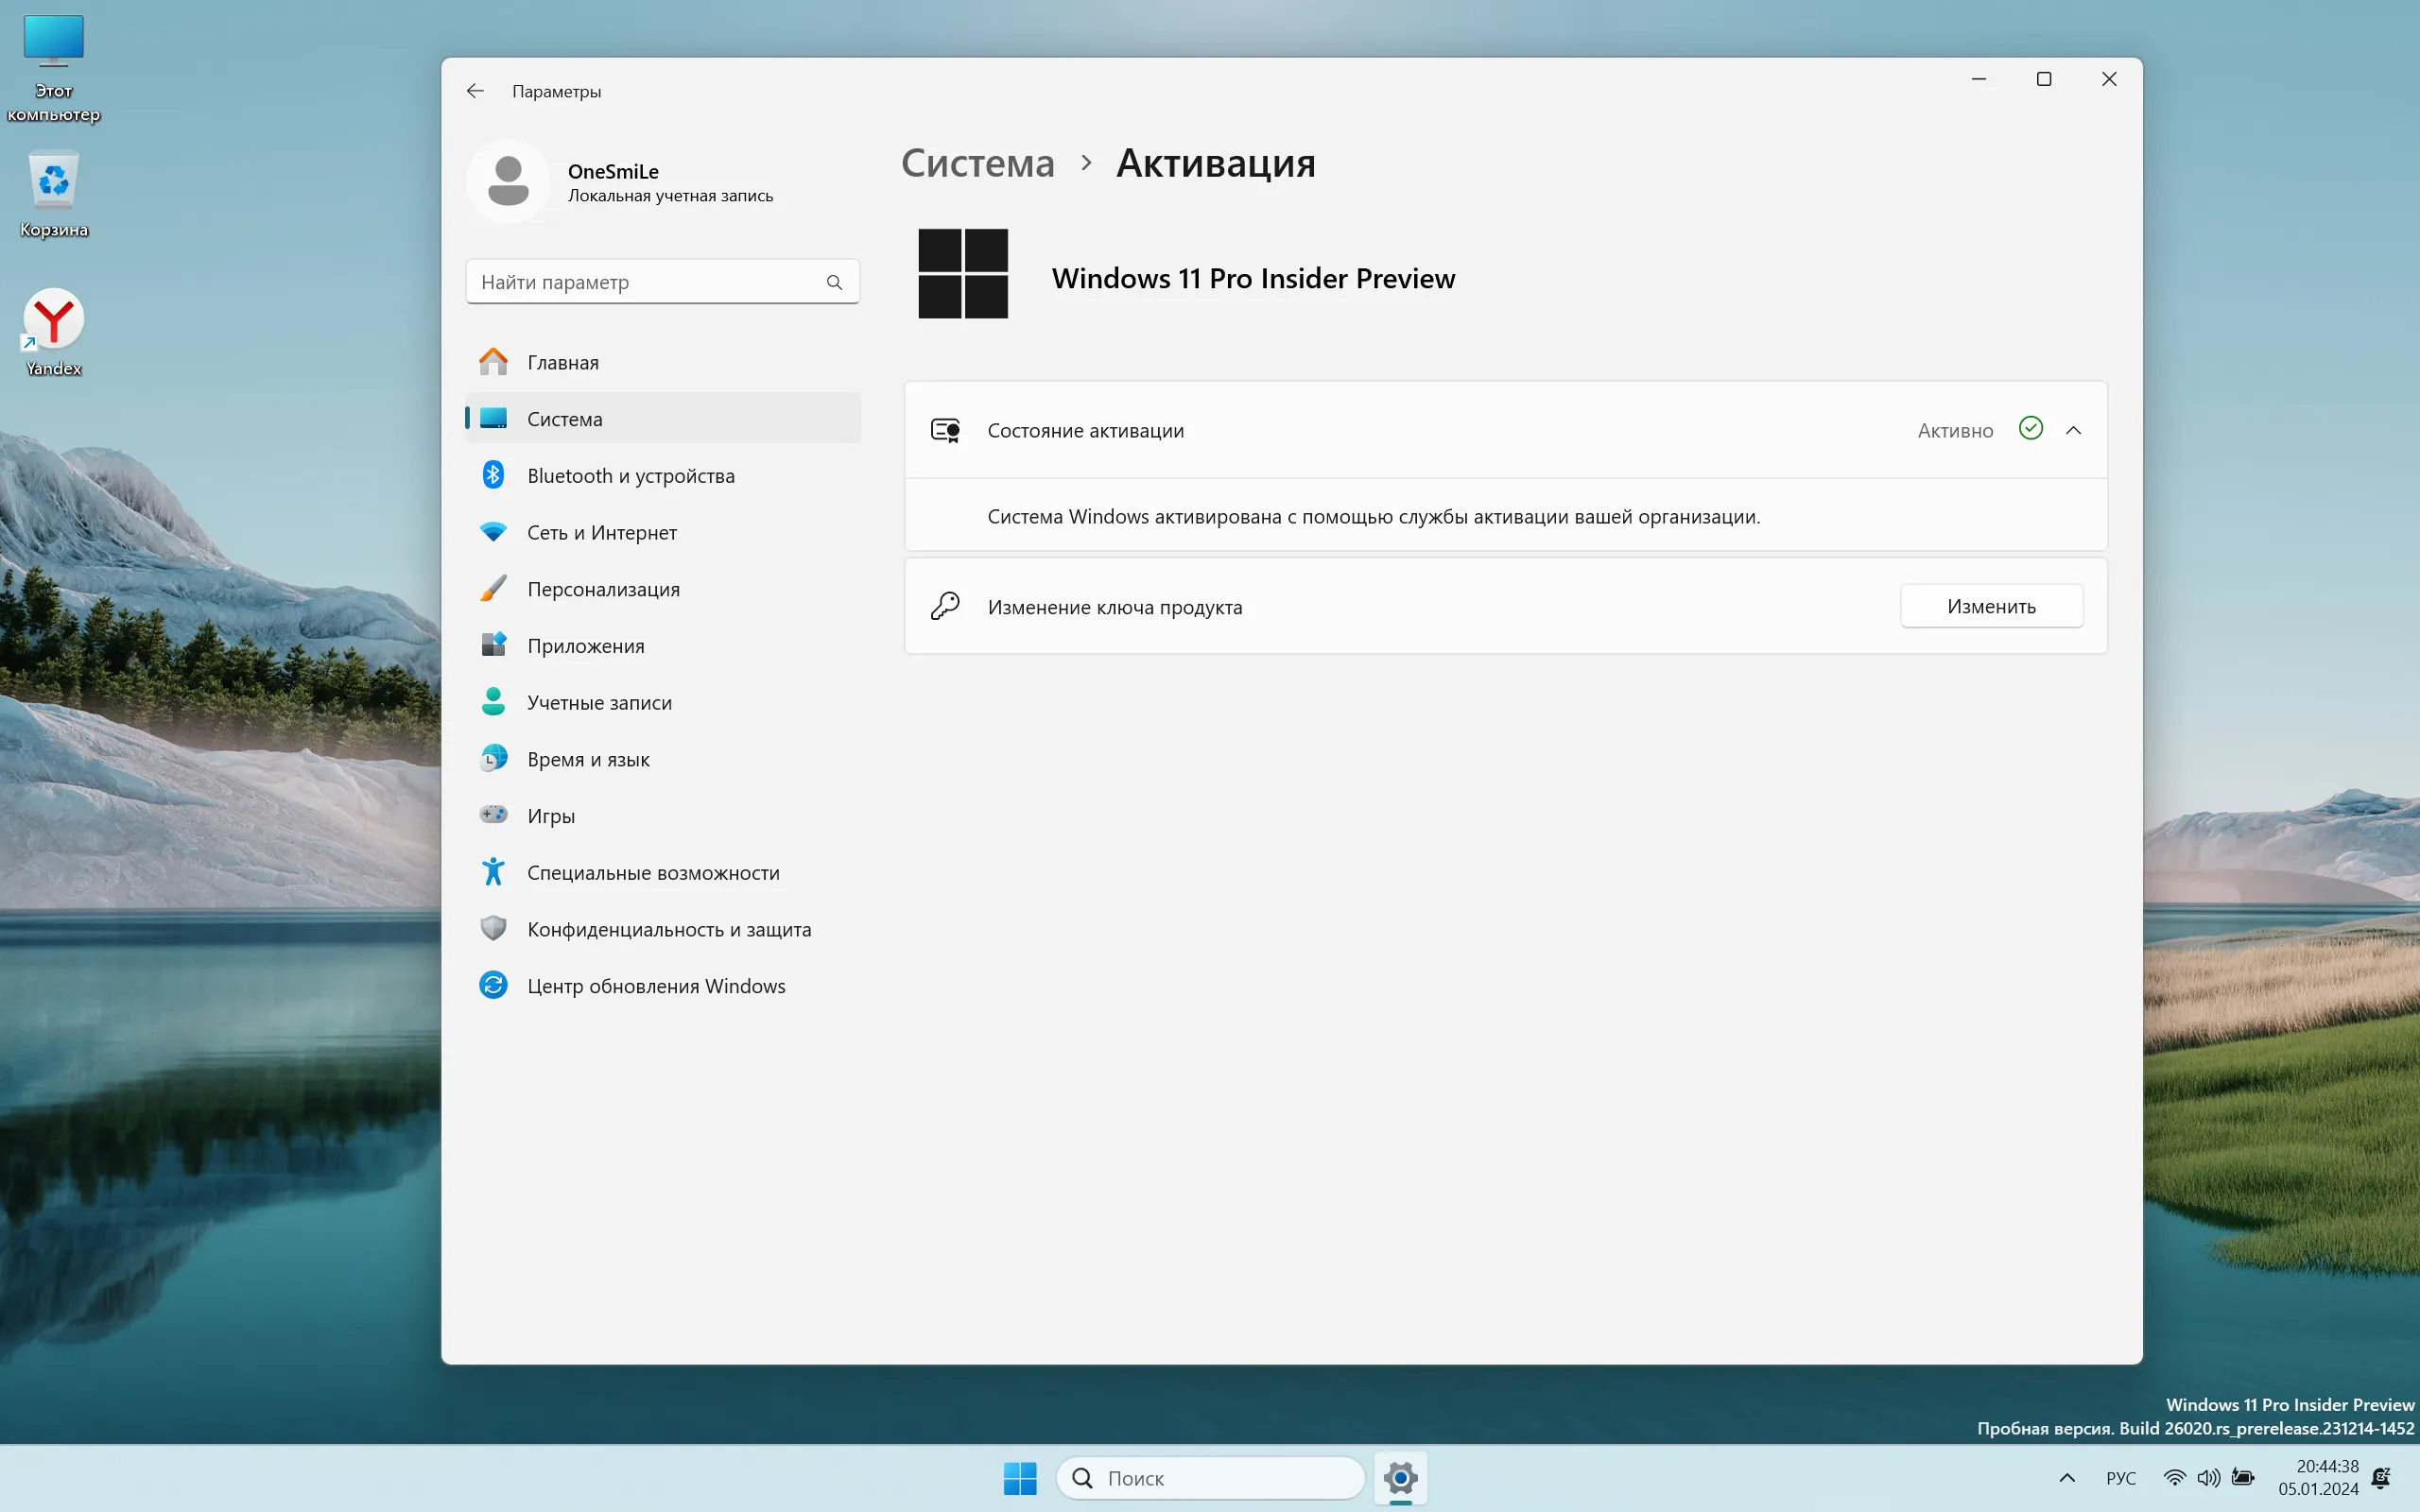This screenshot has height=1512, width=2420.
Task: Open Специальные возможности settings
Action: 653,873
